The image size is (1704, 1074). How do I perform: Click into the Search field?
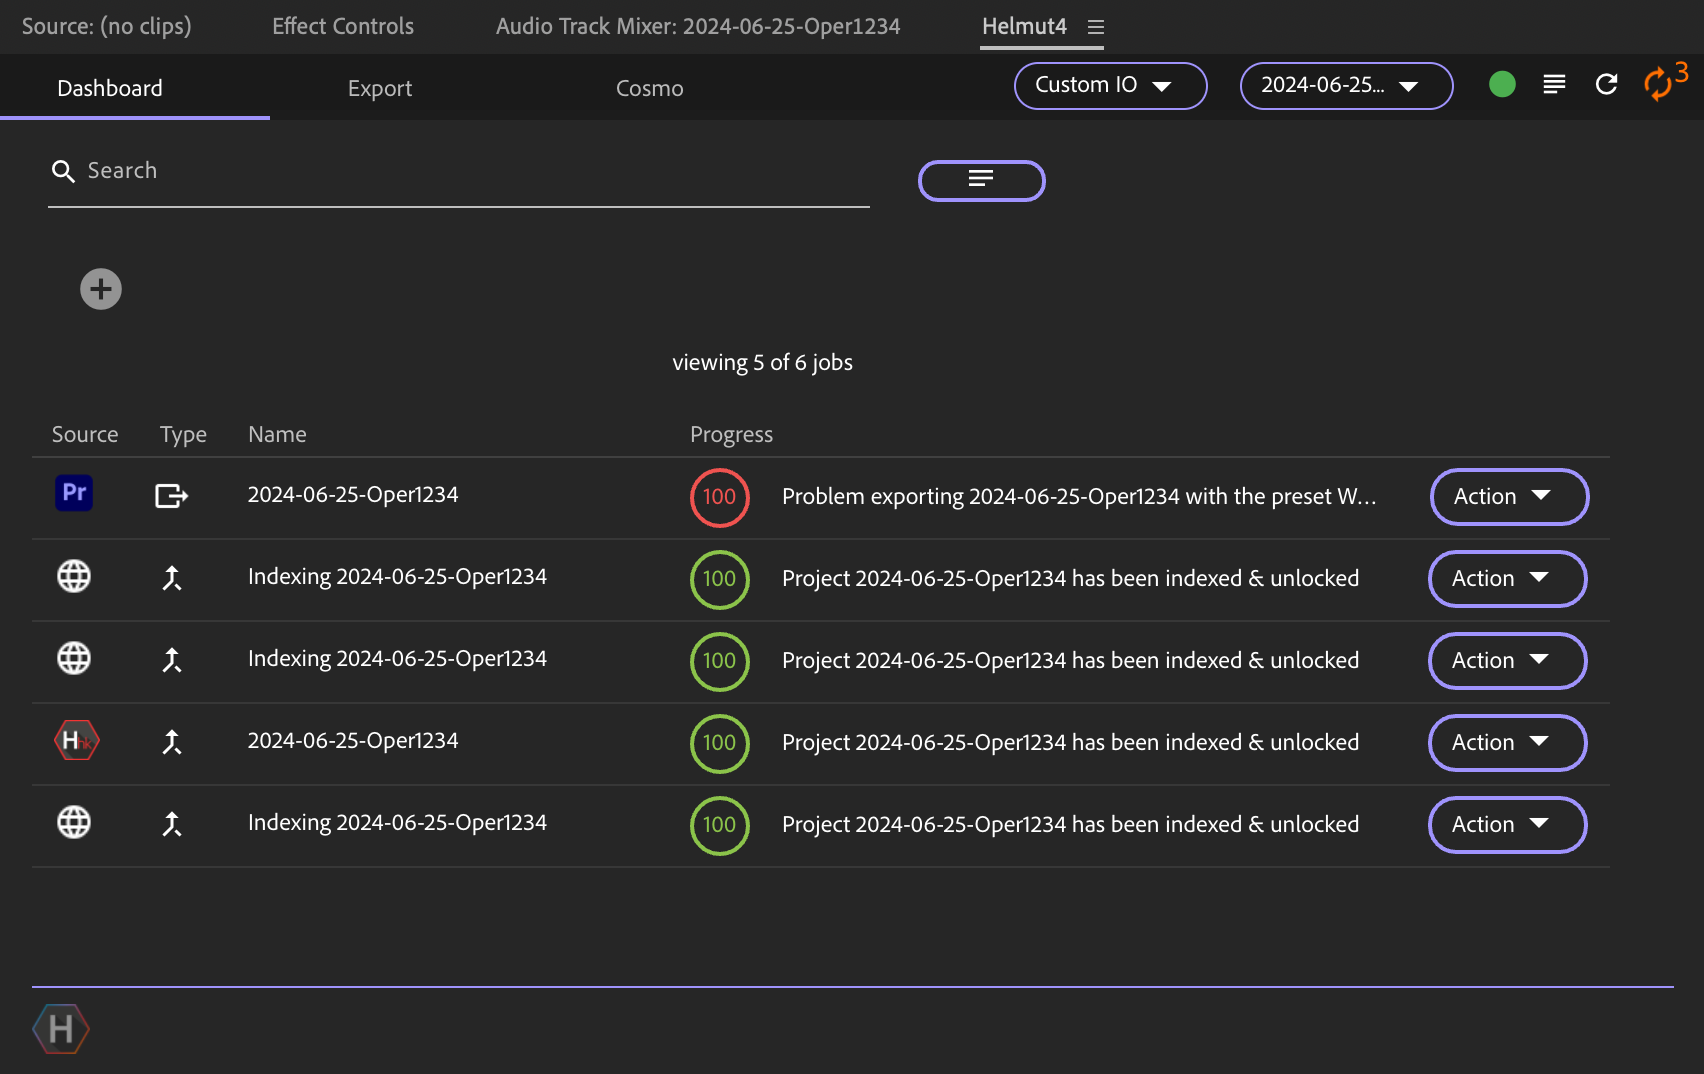point(460,171)
